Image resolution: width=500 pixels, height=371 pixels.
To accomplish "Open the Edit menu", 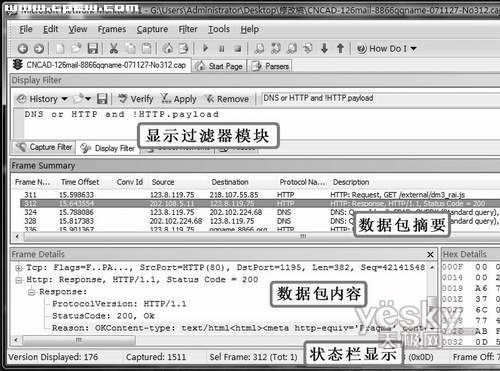I will tap(51, 29).
